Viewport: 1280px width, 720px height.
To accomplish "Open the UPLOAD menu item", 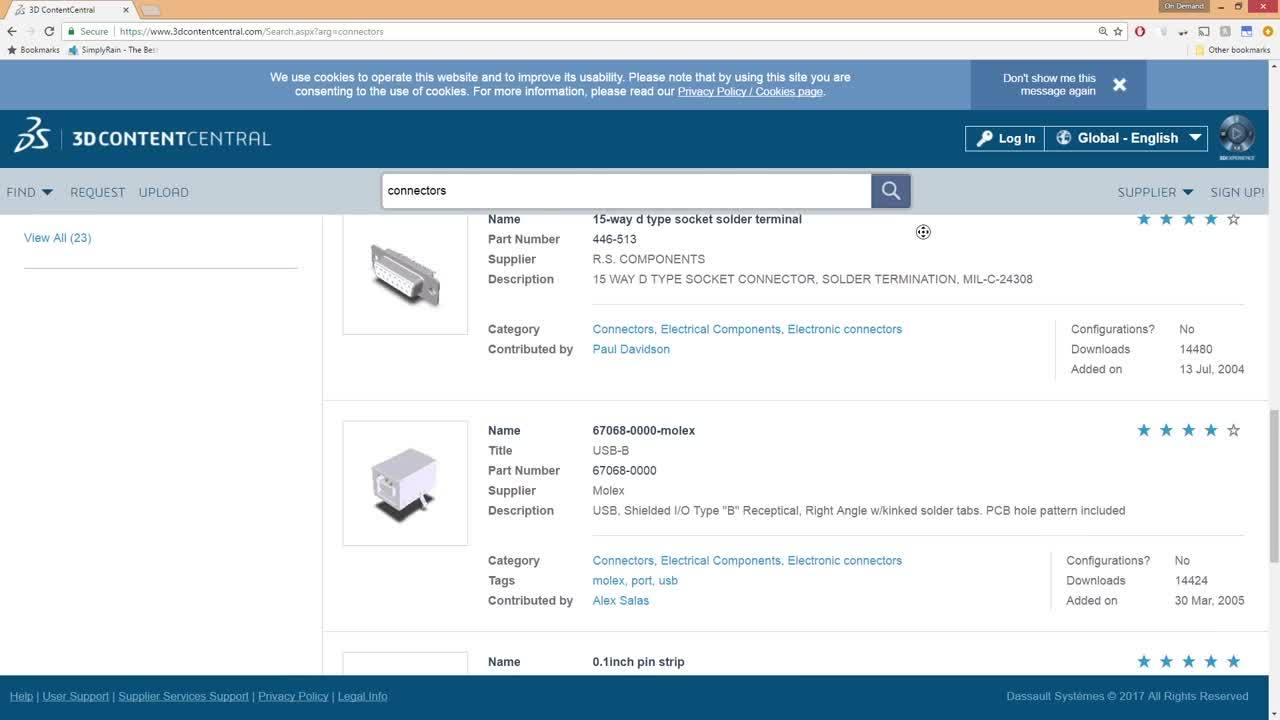I will point(163,192).
